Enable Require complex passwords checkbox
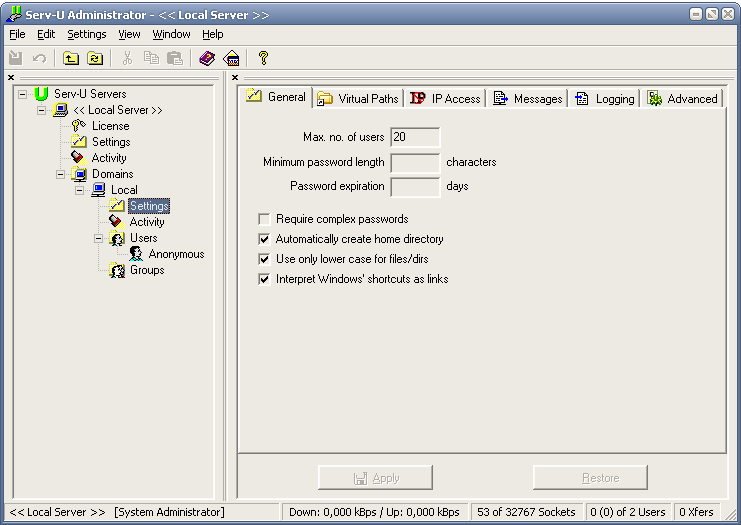This screenshot has height=525, width=741. click(x=264, y=219)
